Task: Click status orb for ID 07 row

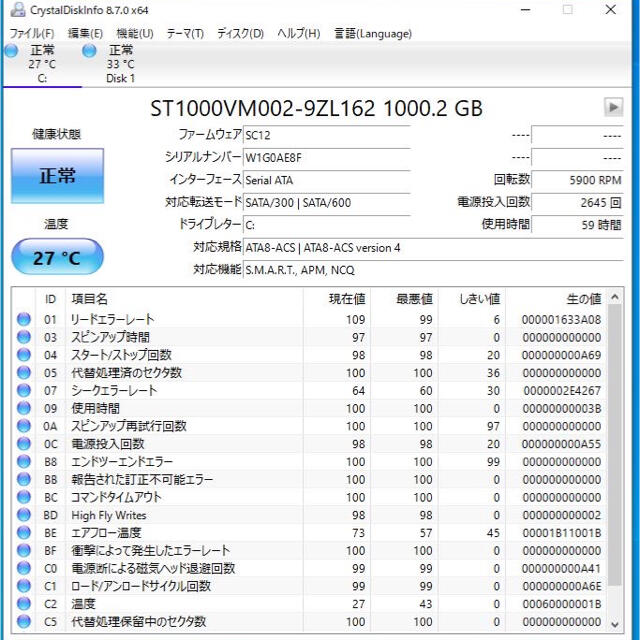Action: pyautogui.click(x=24, y=390)
